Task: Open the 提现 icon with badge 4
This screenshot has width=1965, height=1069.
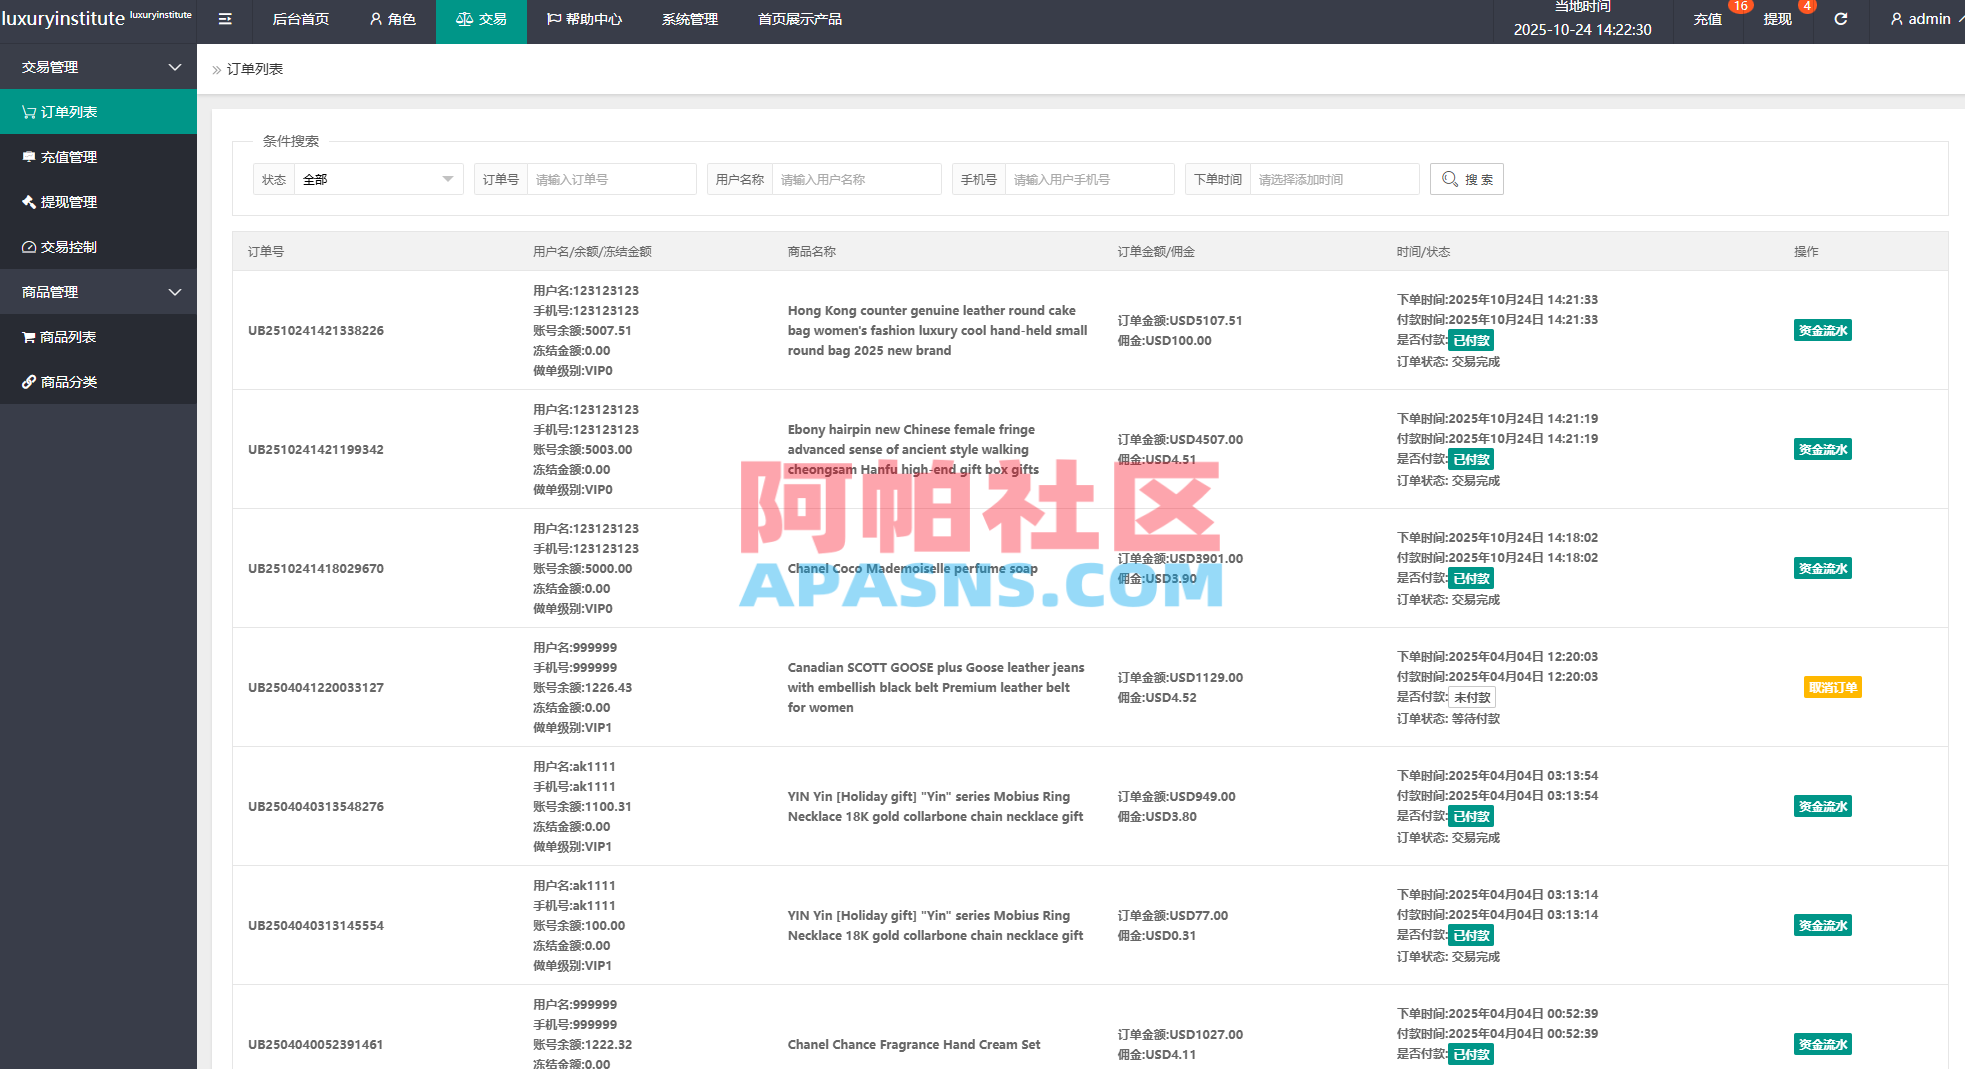Action: point(1777,20)
